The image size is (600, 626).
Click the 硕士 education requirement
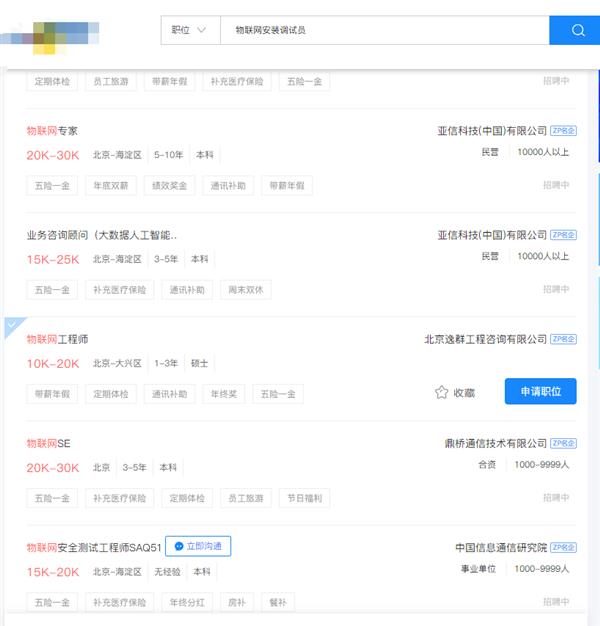[199, 363]
